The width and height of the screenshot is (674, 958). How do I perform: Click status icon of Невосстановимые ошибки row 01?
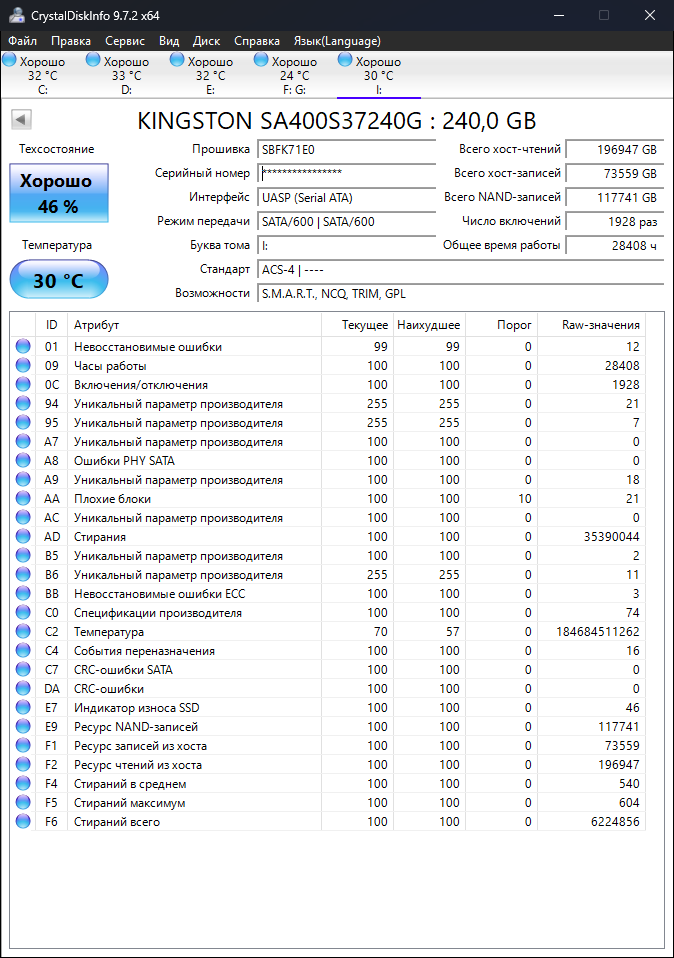pyautogui.click(x=23, y=346)
